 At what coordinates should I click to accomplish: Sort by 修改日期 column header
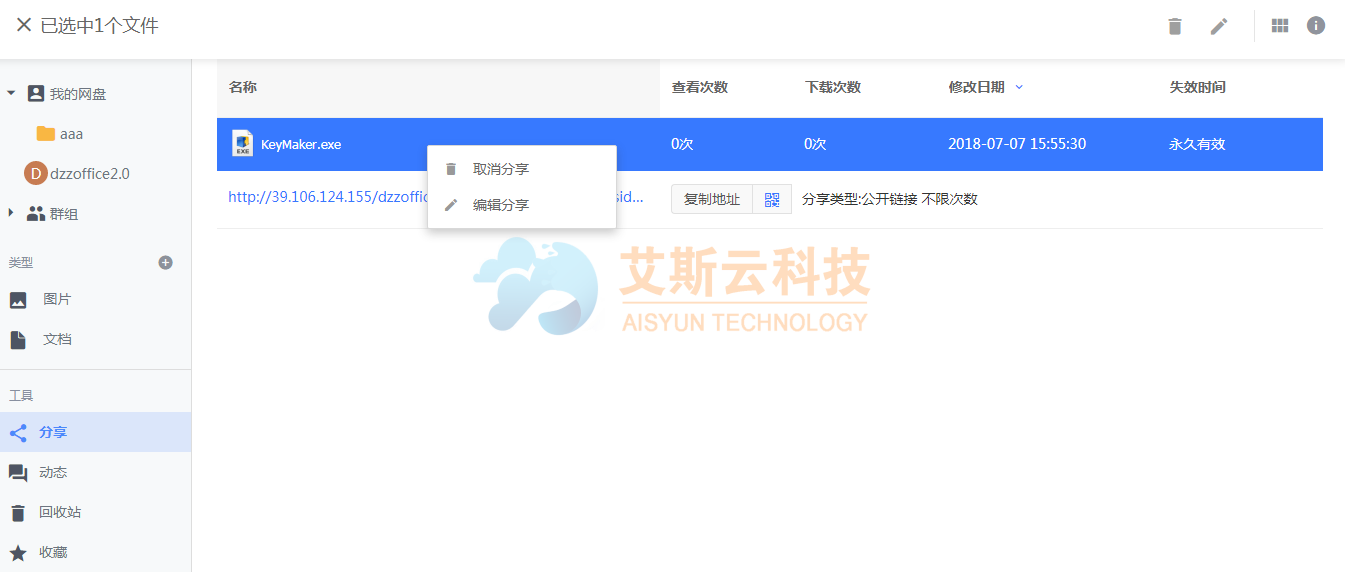977,88
